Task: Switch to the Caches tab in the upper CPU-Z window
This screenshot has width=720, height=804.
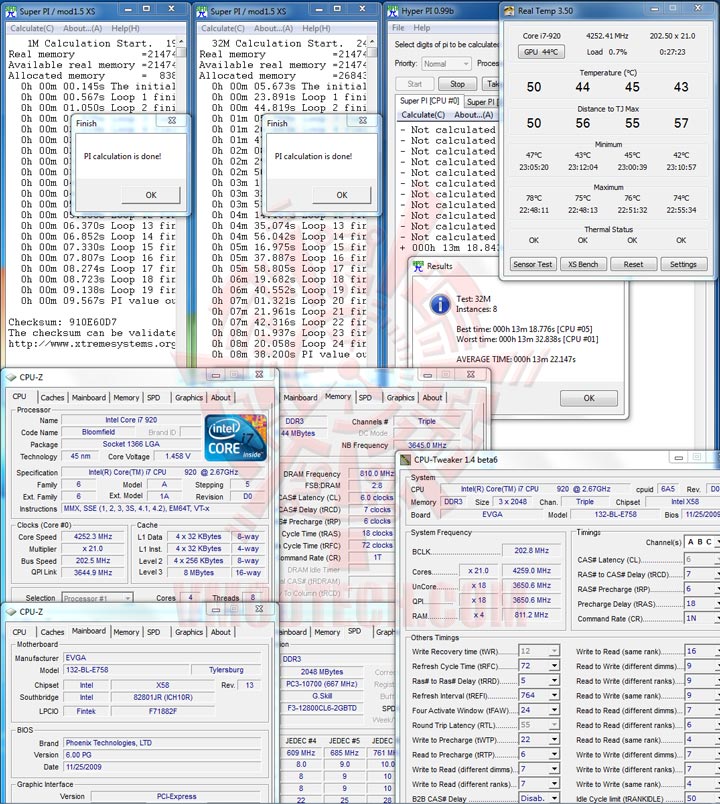Action: pos(52,397)
